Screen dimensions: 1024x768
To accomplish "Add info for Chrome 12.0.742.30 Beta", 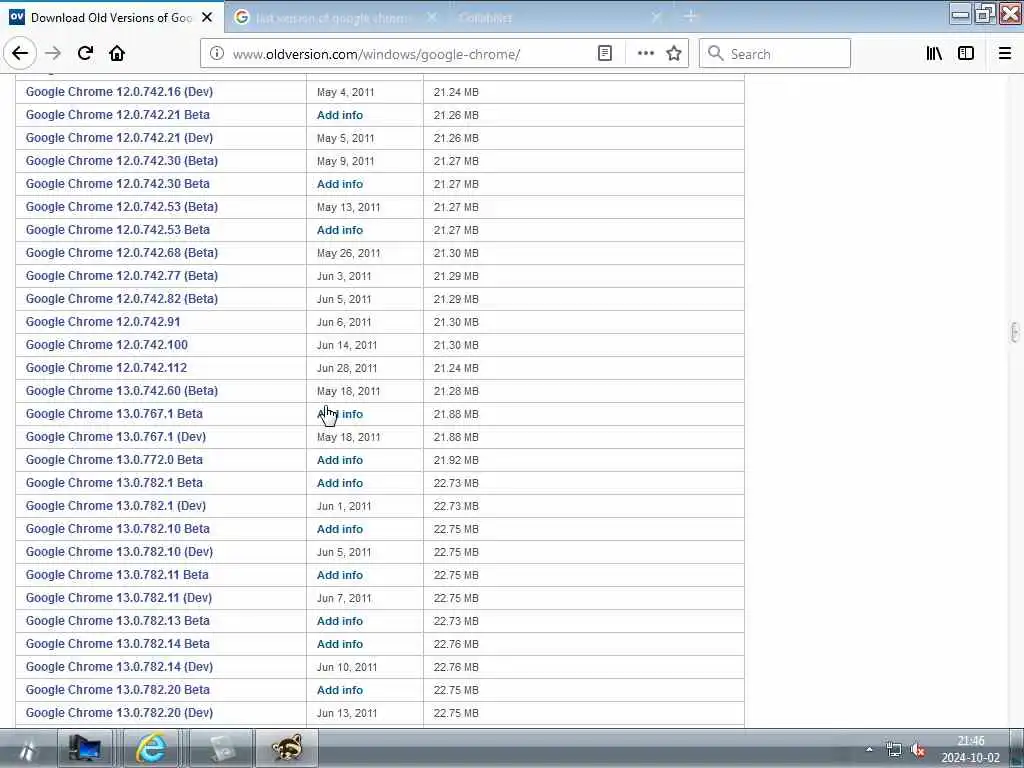I will click(x=340, y=184).
